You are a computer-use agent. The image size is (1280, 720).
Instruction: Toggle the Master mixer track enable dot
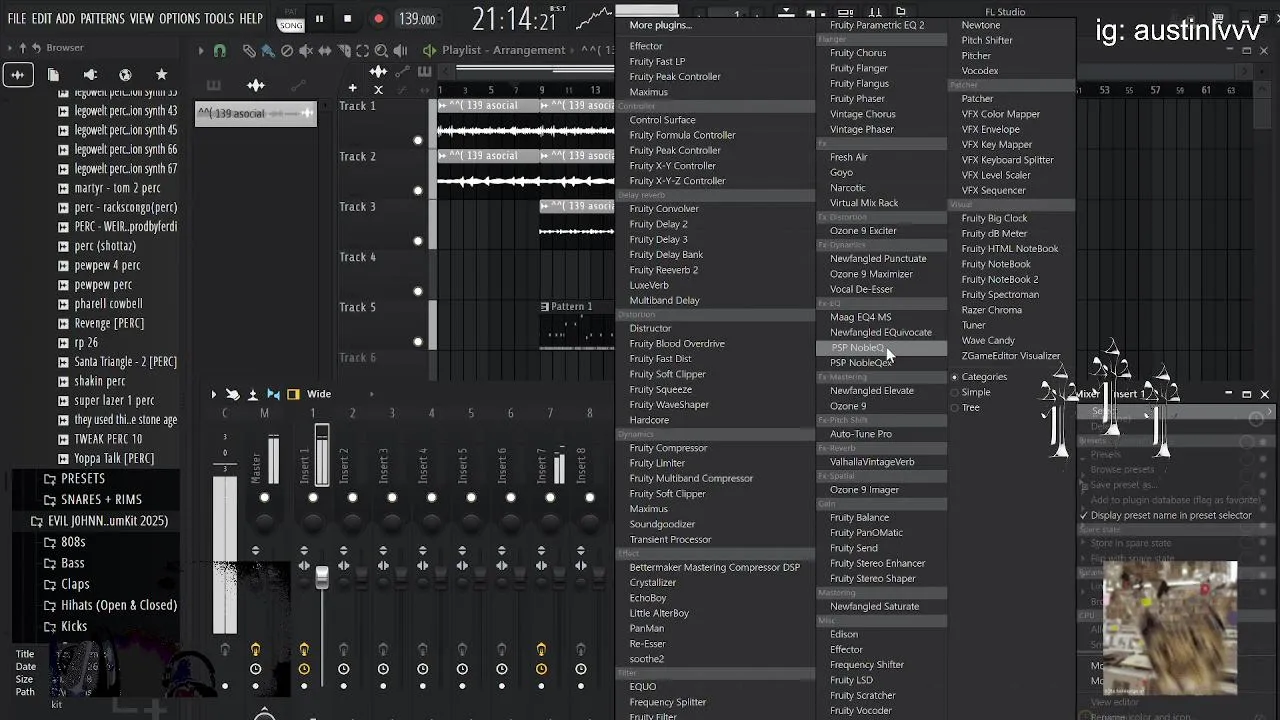(264, 498)
